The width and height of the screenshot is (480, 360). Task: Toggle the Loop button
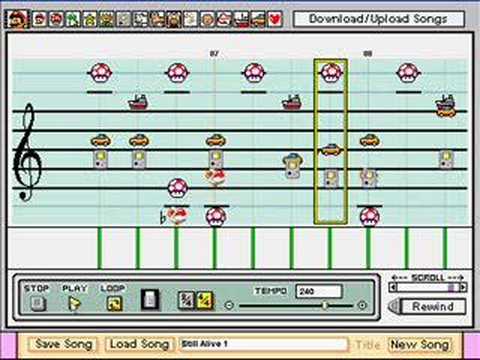[114, 303]
